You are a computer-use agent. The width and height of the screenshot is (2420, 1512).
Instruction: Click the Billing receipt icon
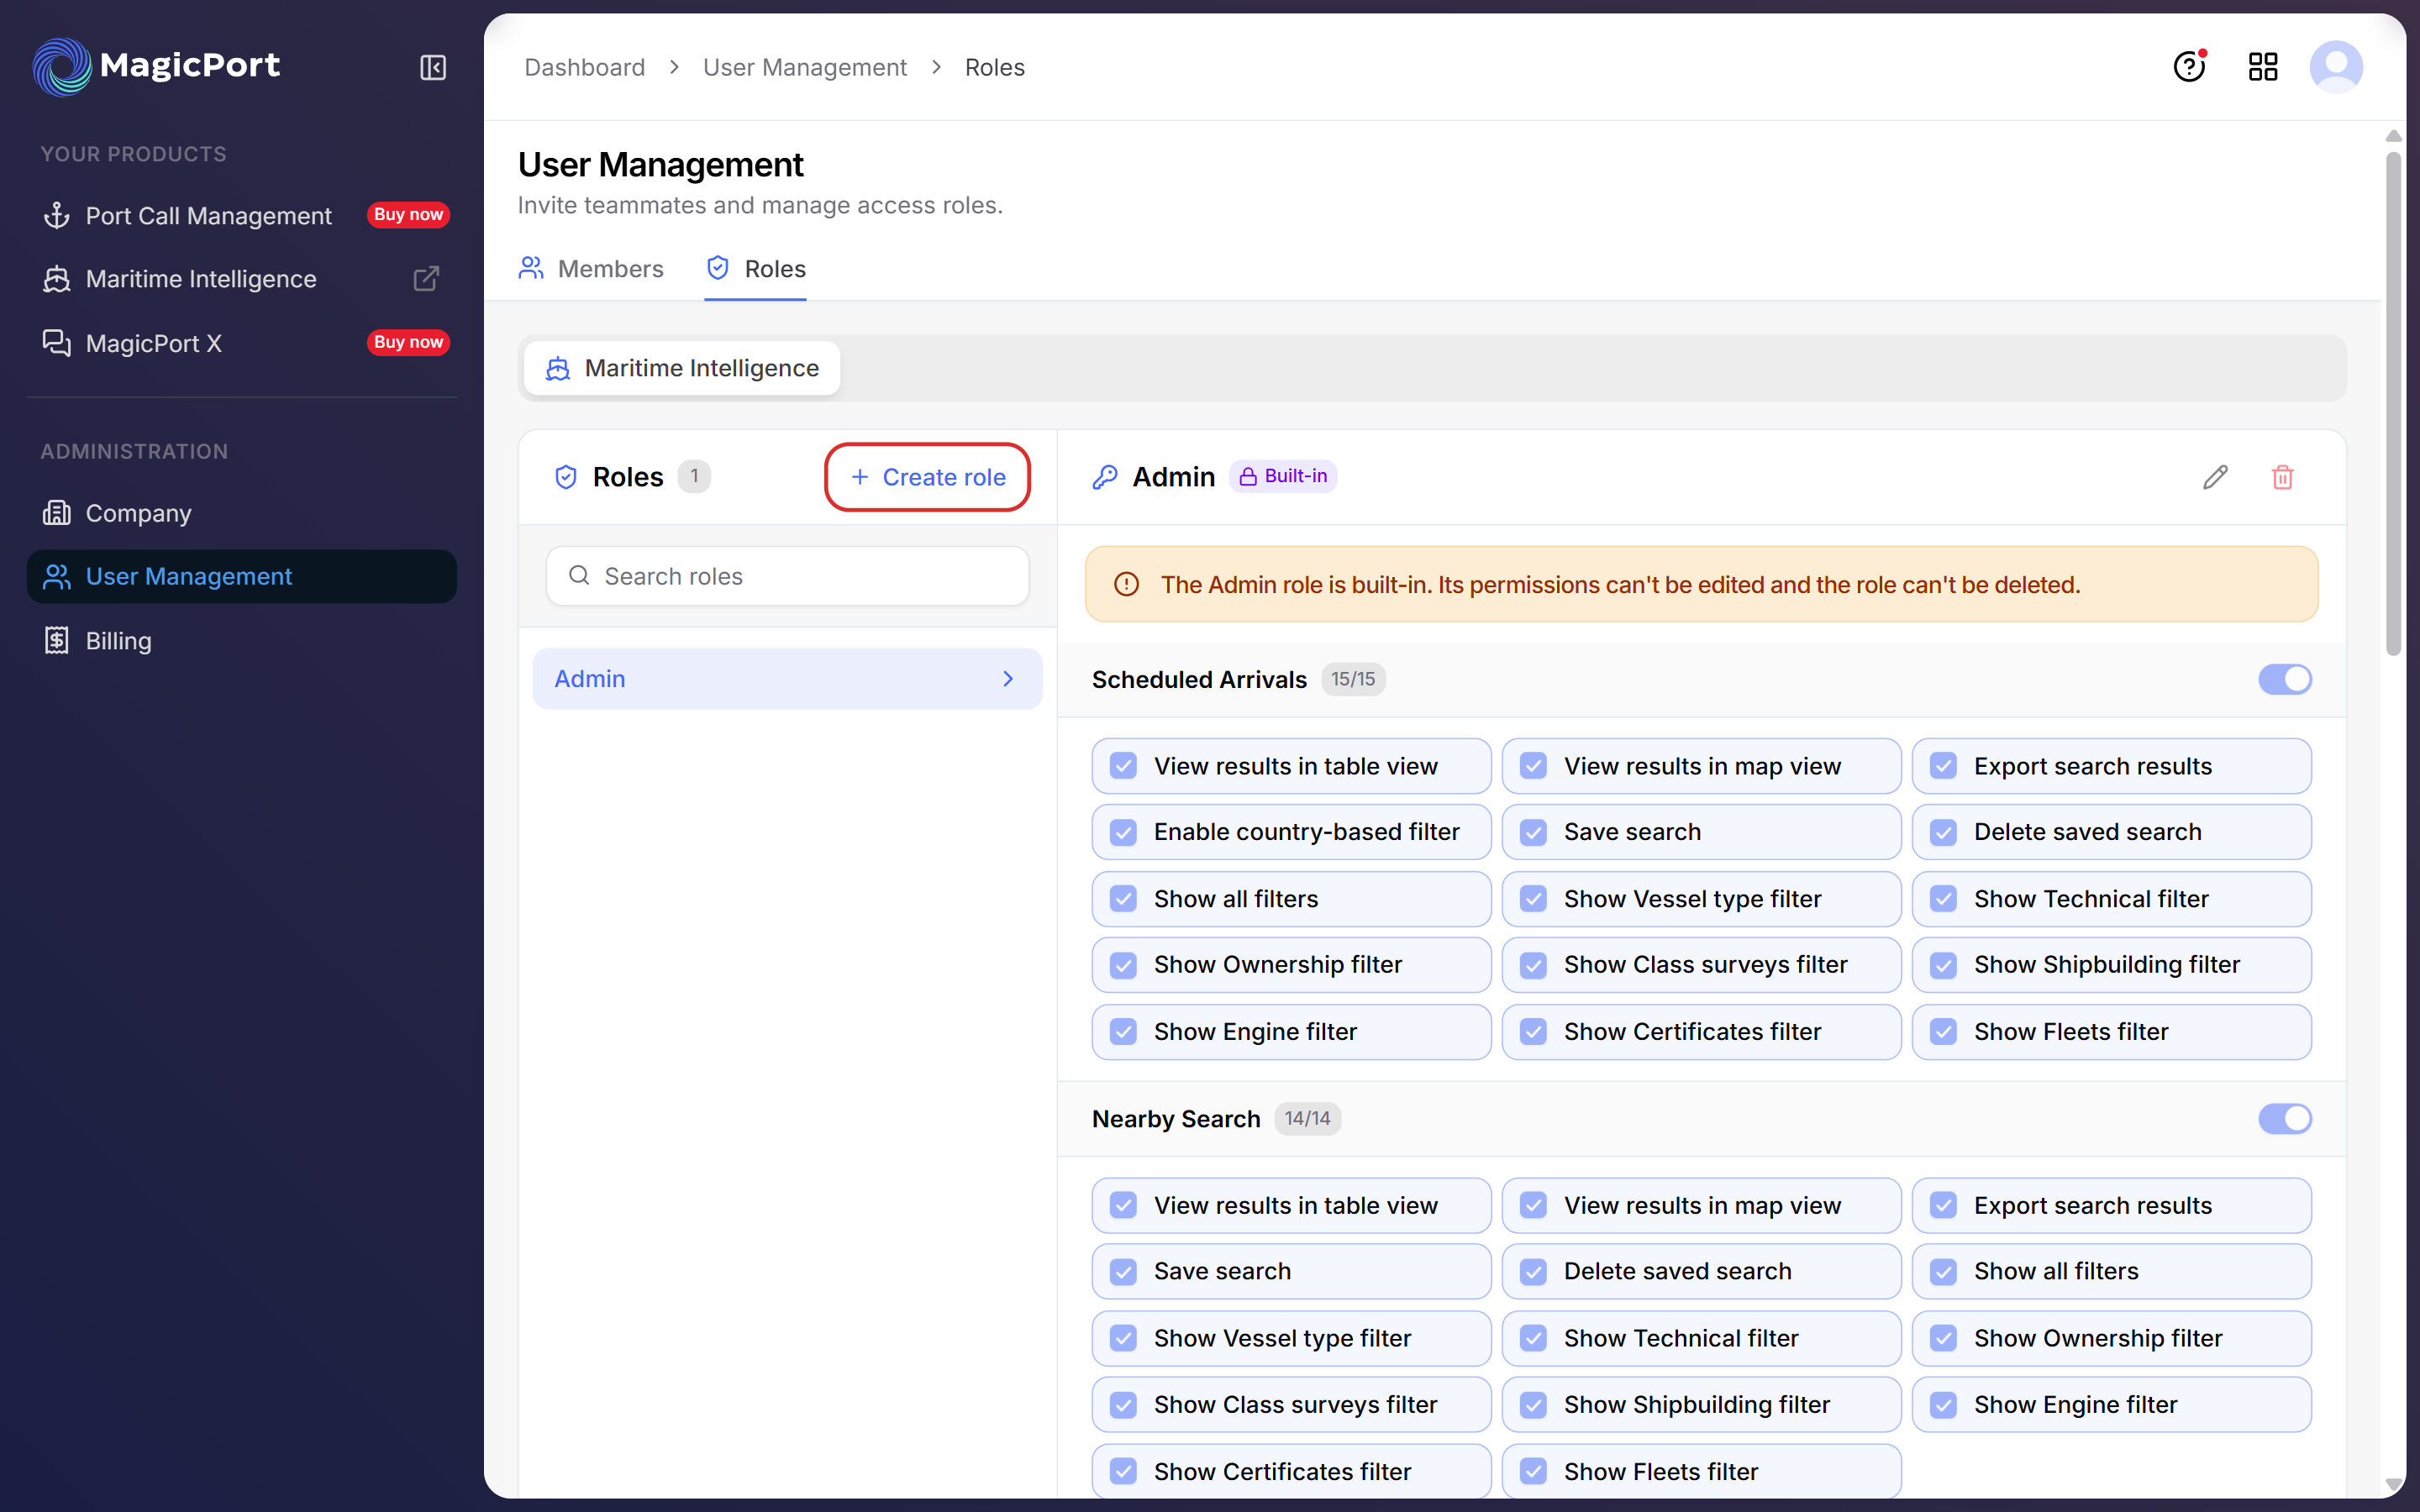(x=57, y=640)
